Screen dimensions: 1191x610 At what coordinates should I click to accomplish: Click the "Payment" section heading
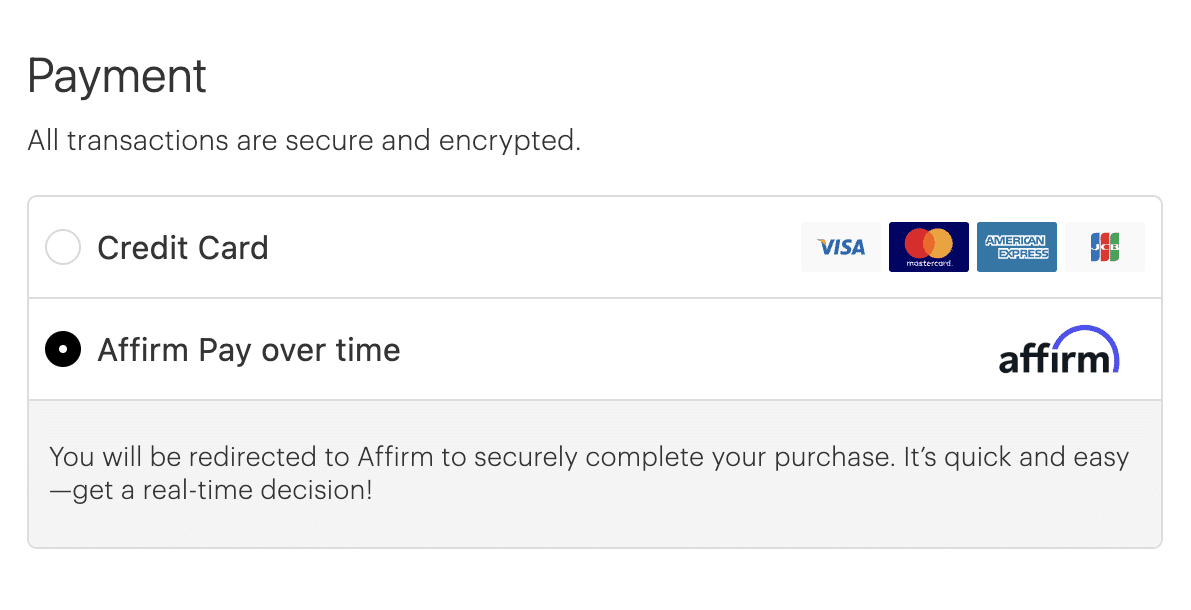point(117,76)
